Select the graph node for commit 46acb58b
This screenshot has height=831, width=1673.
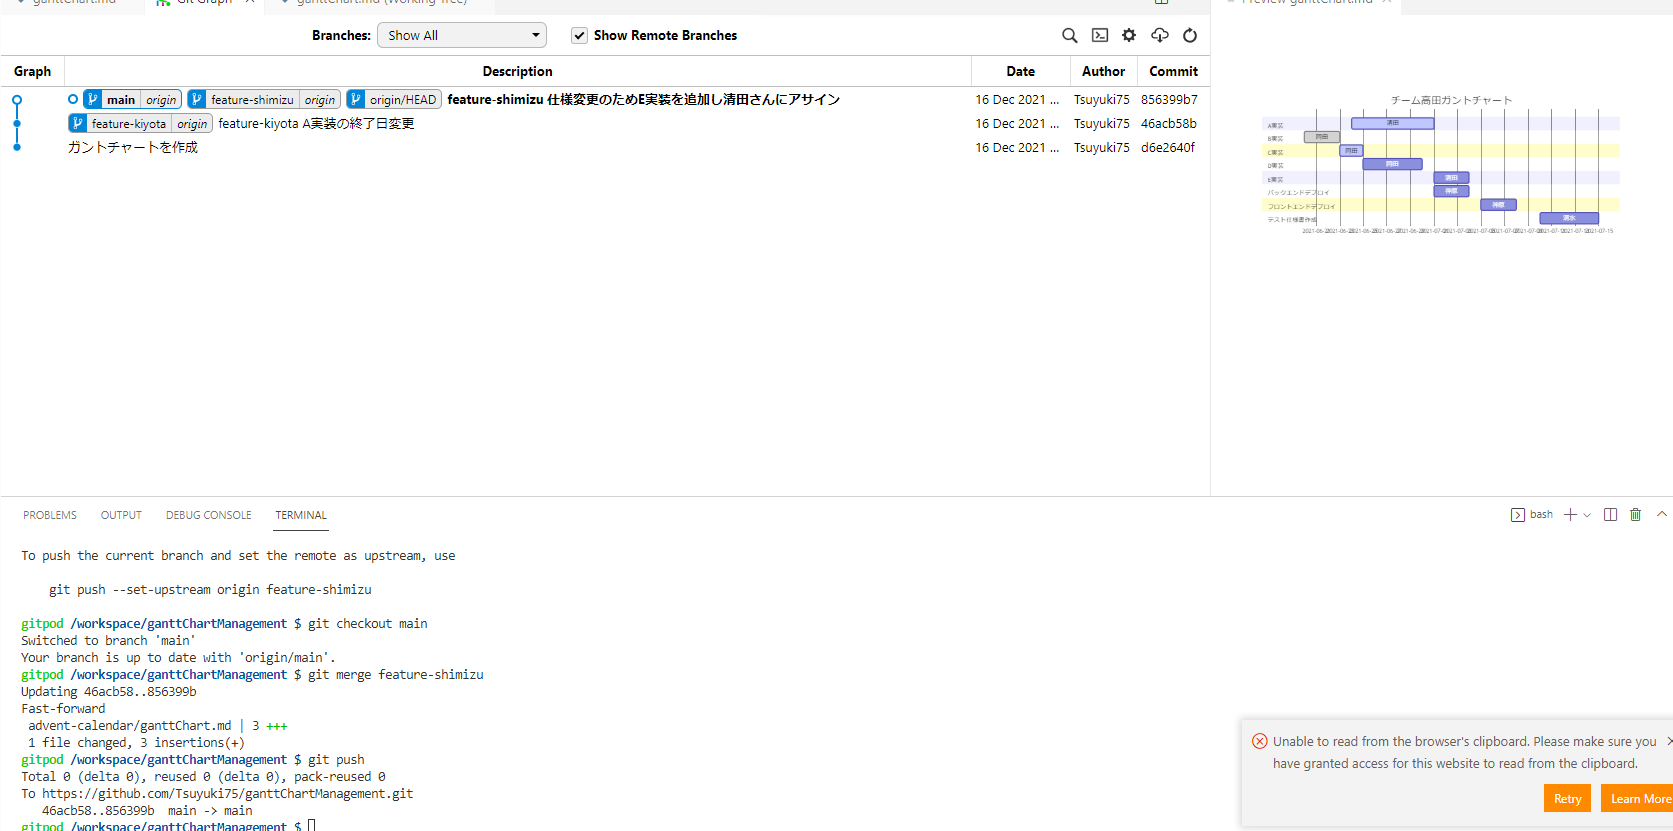click(x=17, y=124)
